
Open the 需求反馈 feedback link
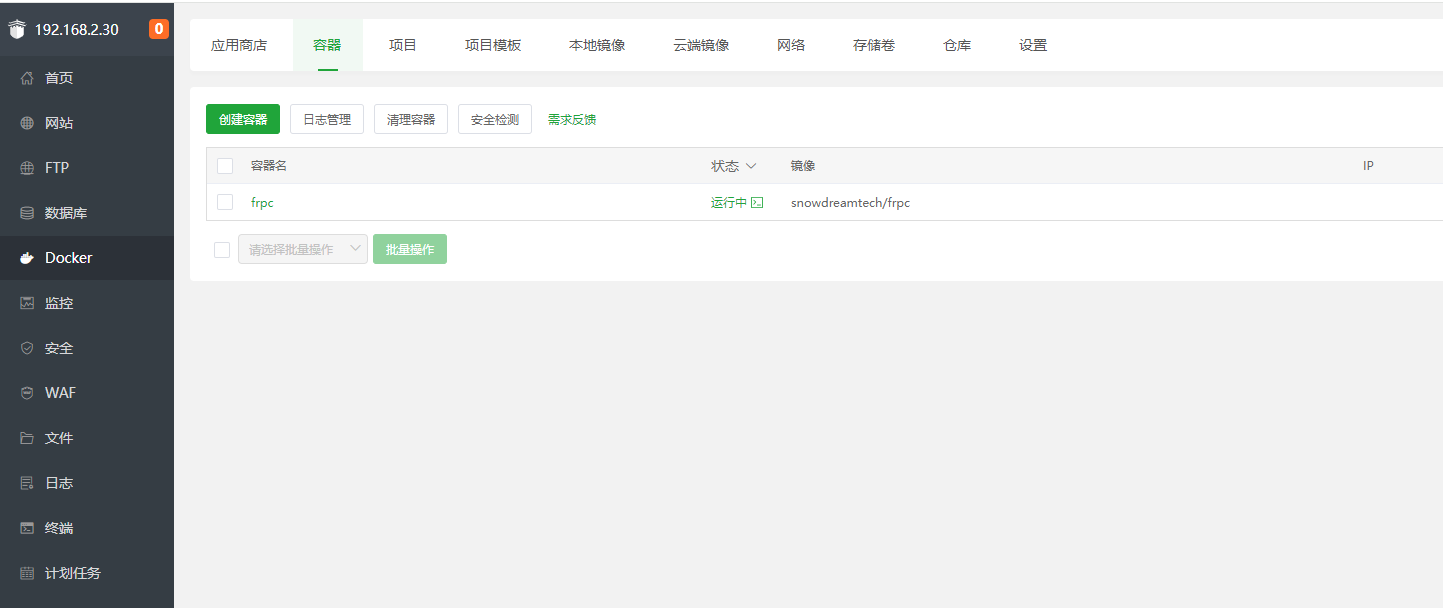(x=571, y=118)
